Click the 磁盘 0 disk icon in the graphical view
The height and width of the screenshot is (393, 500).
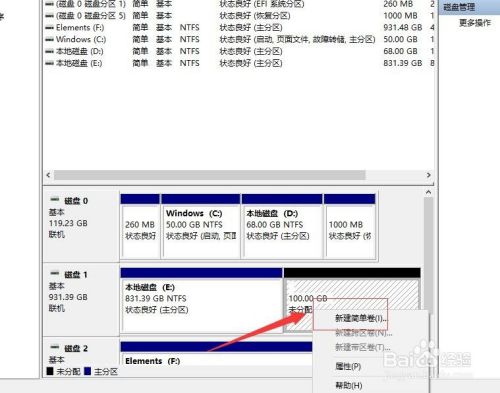(55, 200)
